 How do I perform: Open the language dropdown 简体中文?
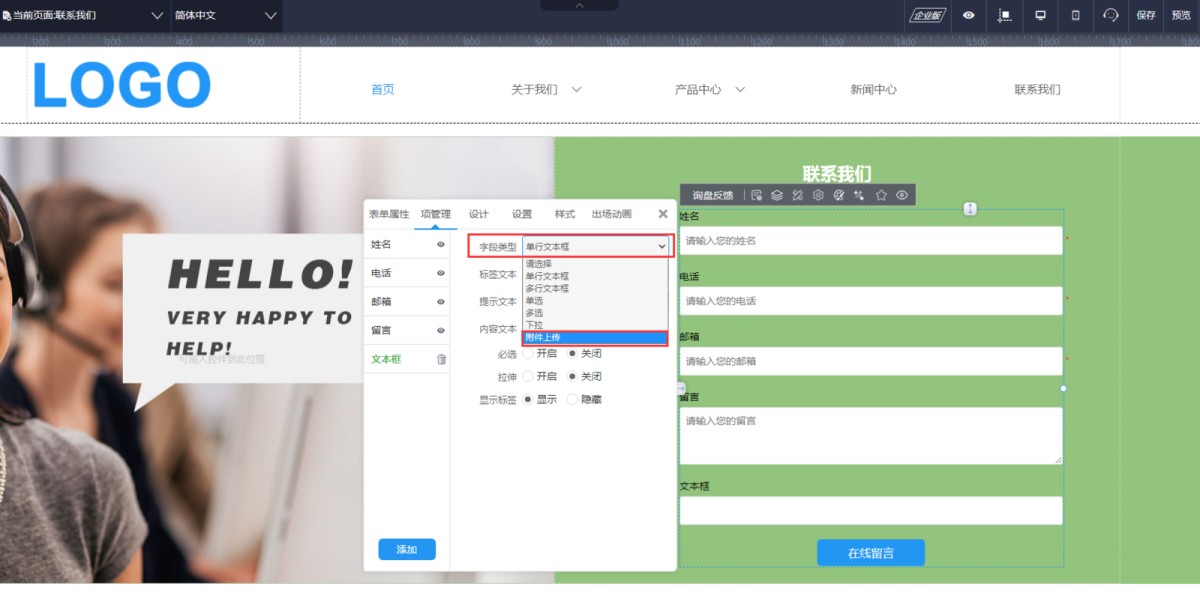tap(225, 15)
